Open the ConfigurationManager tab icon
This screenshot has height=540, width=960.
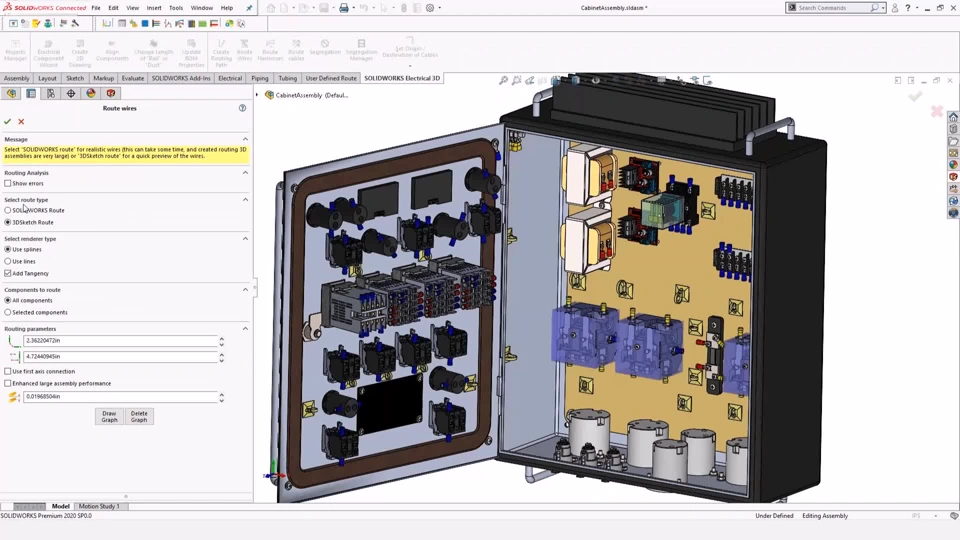pyautogui.click(x=51, y=93)
